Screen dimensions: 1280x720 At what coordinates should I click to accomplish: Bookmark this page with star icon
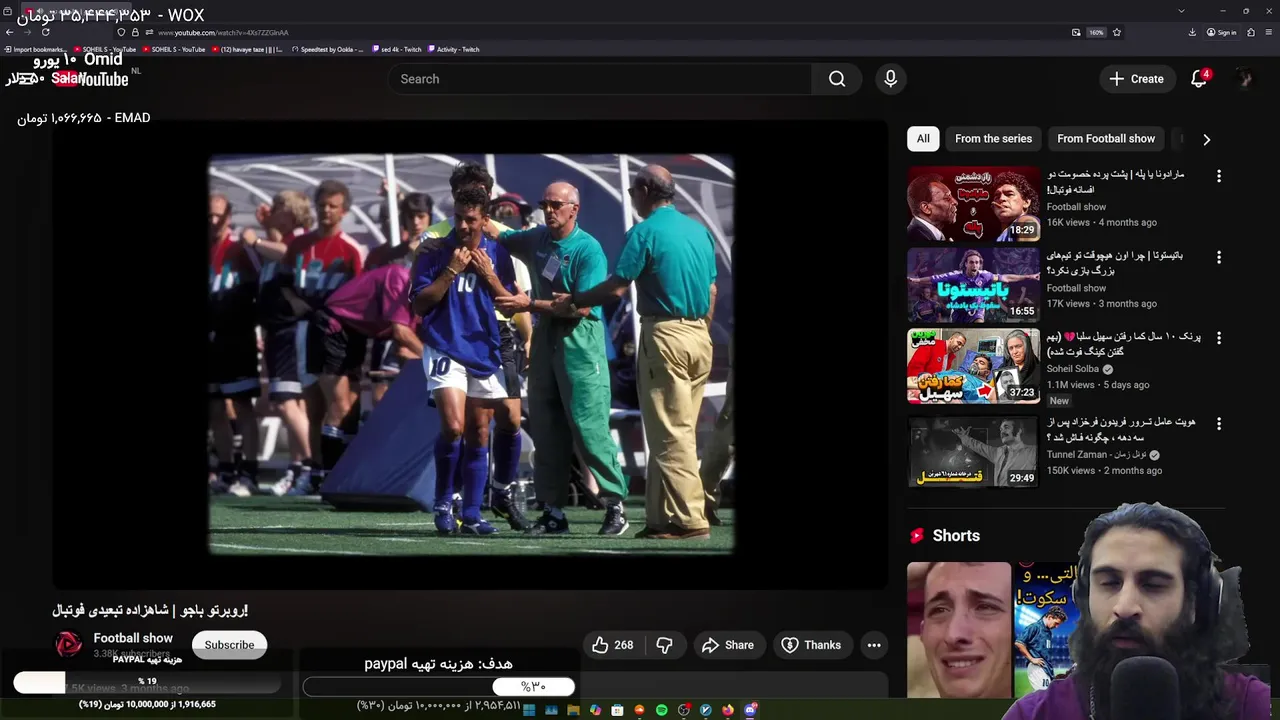[x=1116, y=32]
